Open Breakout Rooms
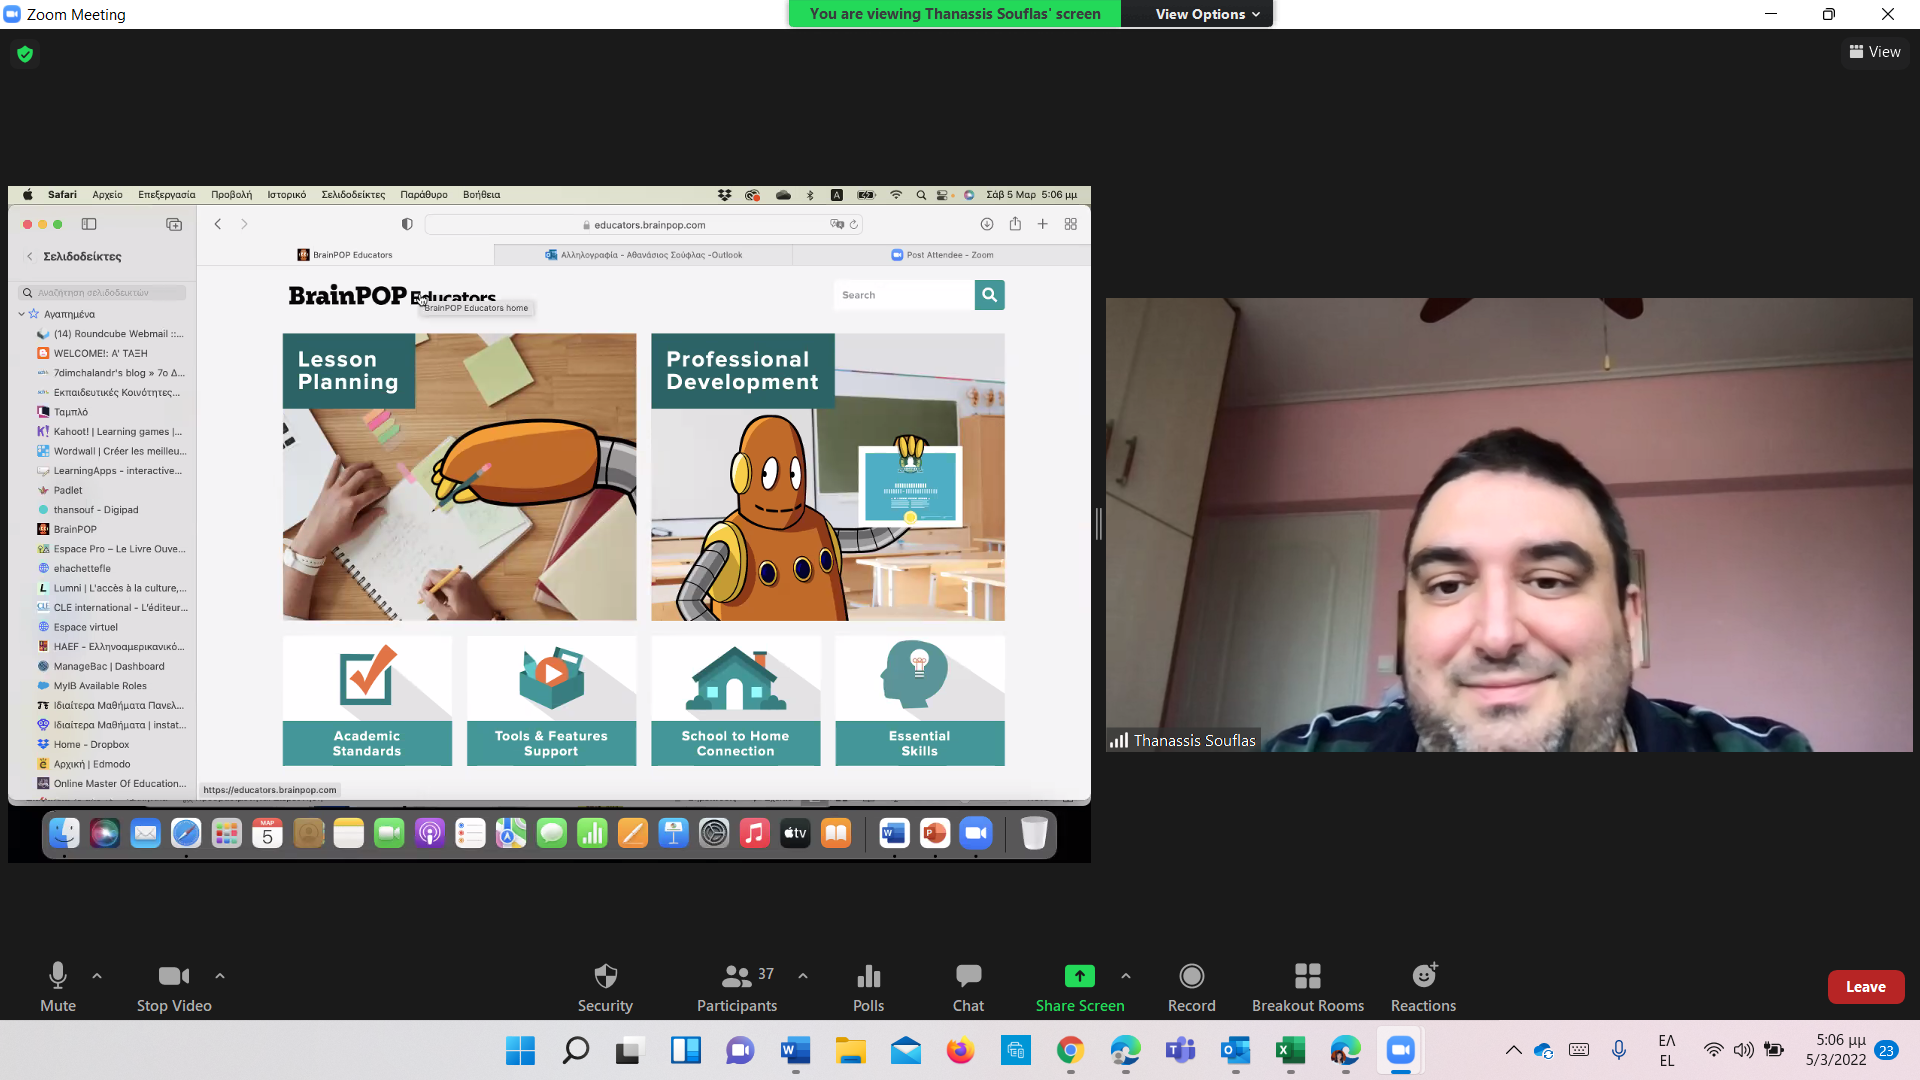 1308,986
